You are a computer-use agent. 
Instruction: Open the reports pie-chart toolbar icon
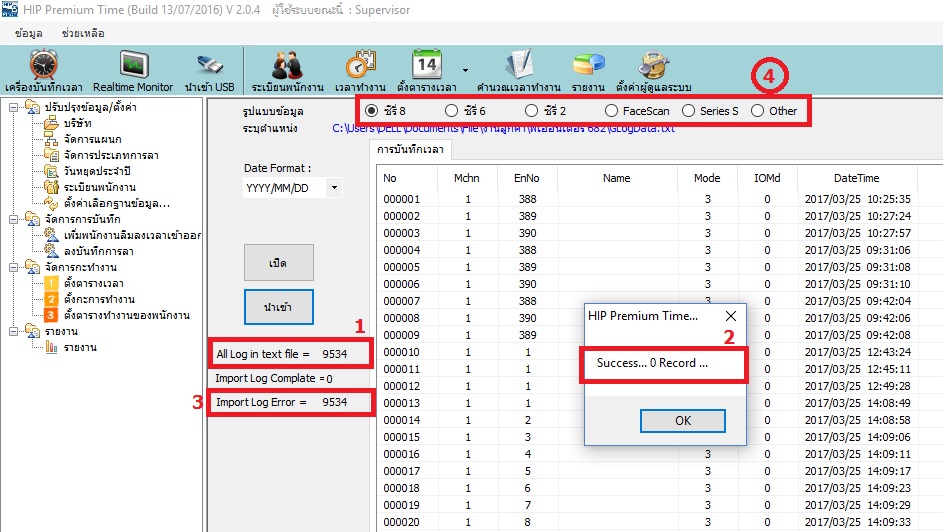tap(588, 64)
